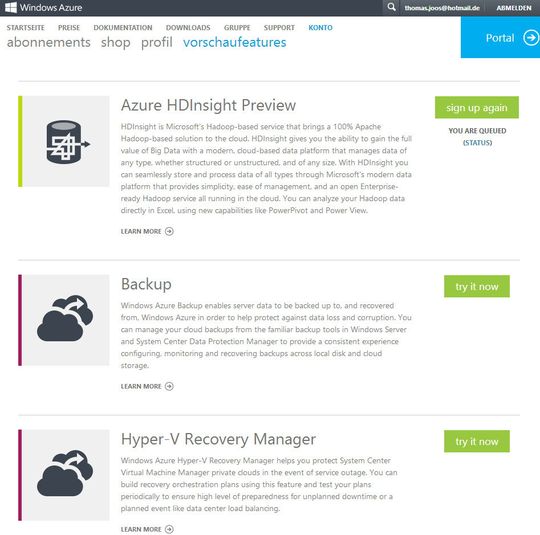The image size is (540, 535).
Task: Click try it now for Hyper-V Recovery Manager
Action: click(x=477, y=441)
